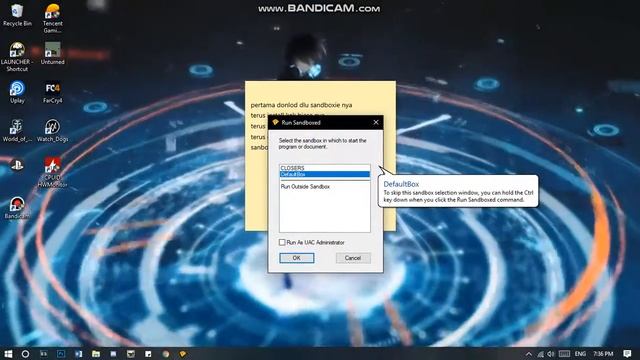Confirm with the OK button
This screenshot has height=360, width=640.
(297, 258)
